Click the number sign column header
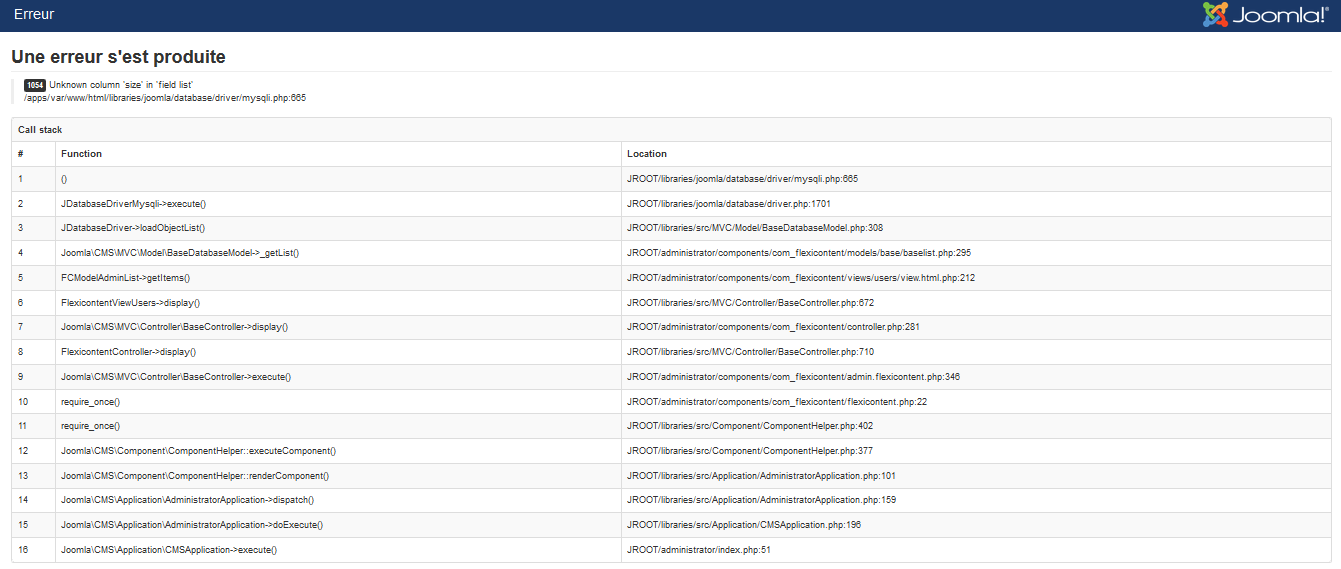This screenshot has width=1341, height=569. pos(21,154)
